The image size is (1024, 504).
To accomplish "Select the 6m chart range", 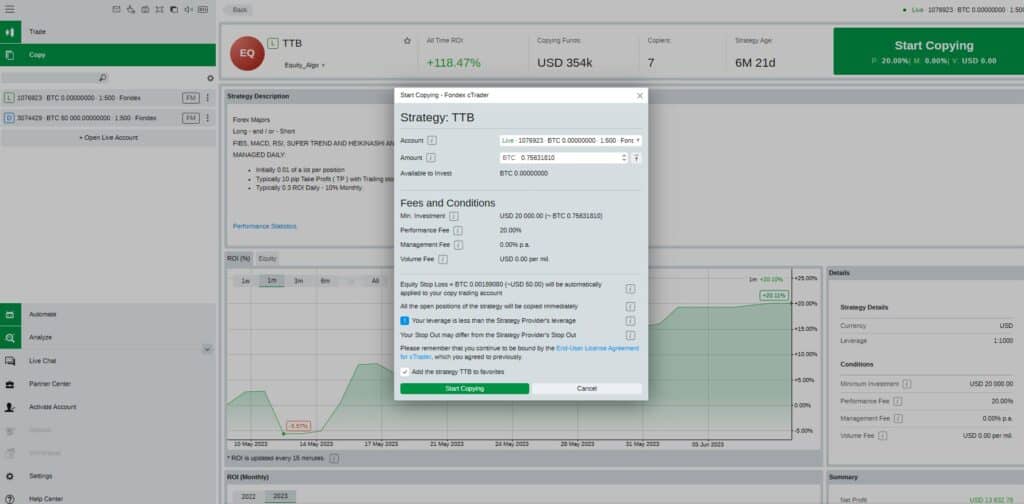I will tap(325, 281).
